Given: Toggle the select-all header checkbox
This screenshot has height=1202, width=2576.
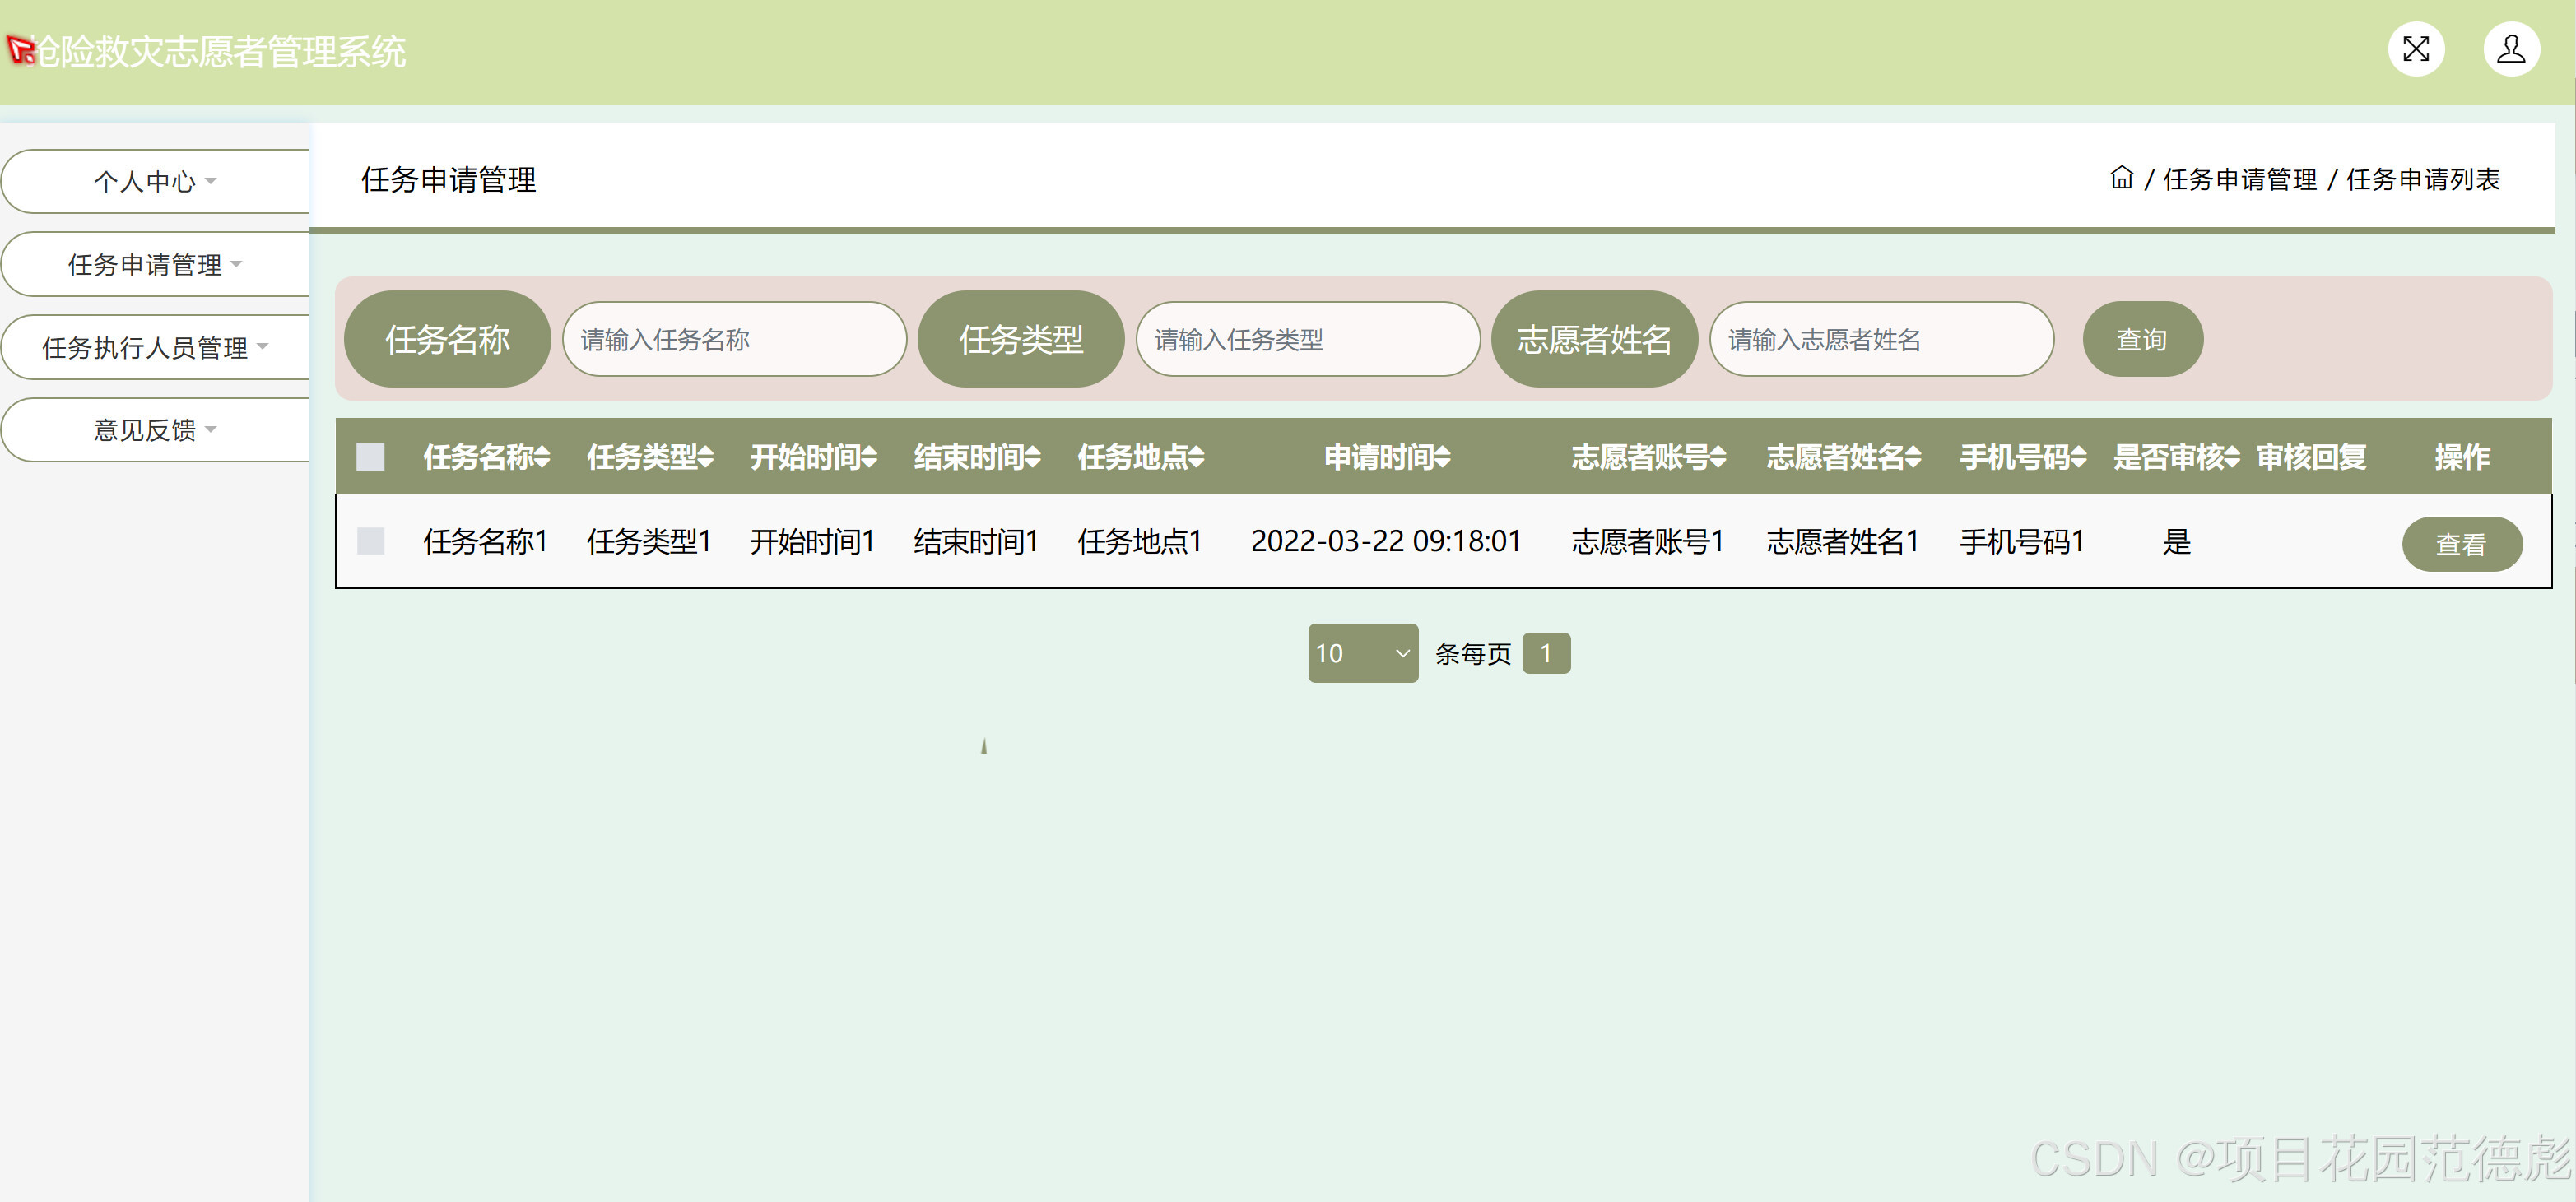Looking at the screenshot, I should (370, 457).
